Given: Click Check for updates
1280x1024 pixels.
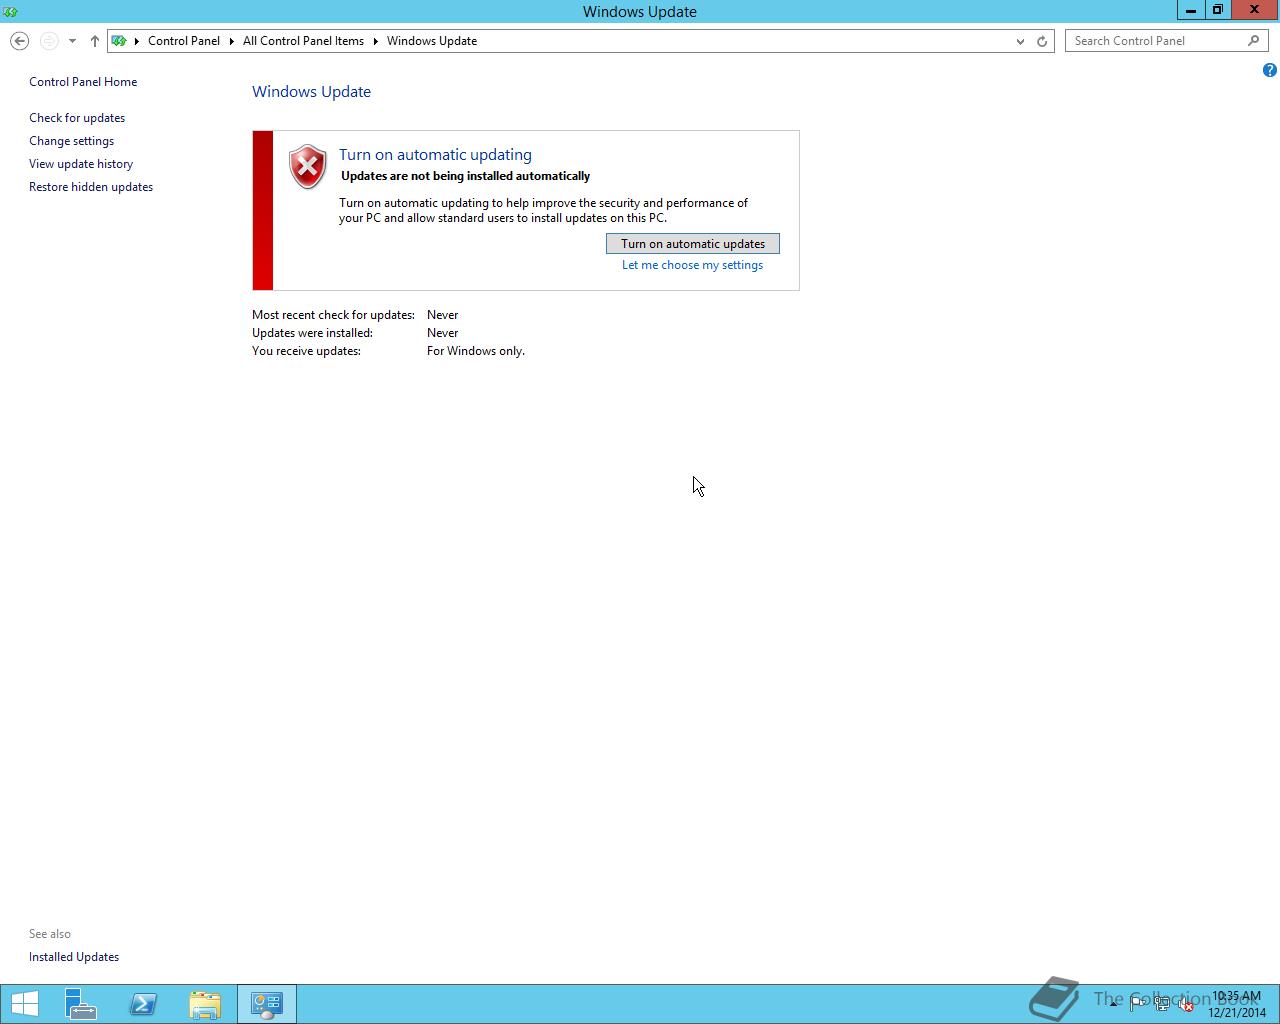Looking at the screenshot, I should click(77, 118).
